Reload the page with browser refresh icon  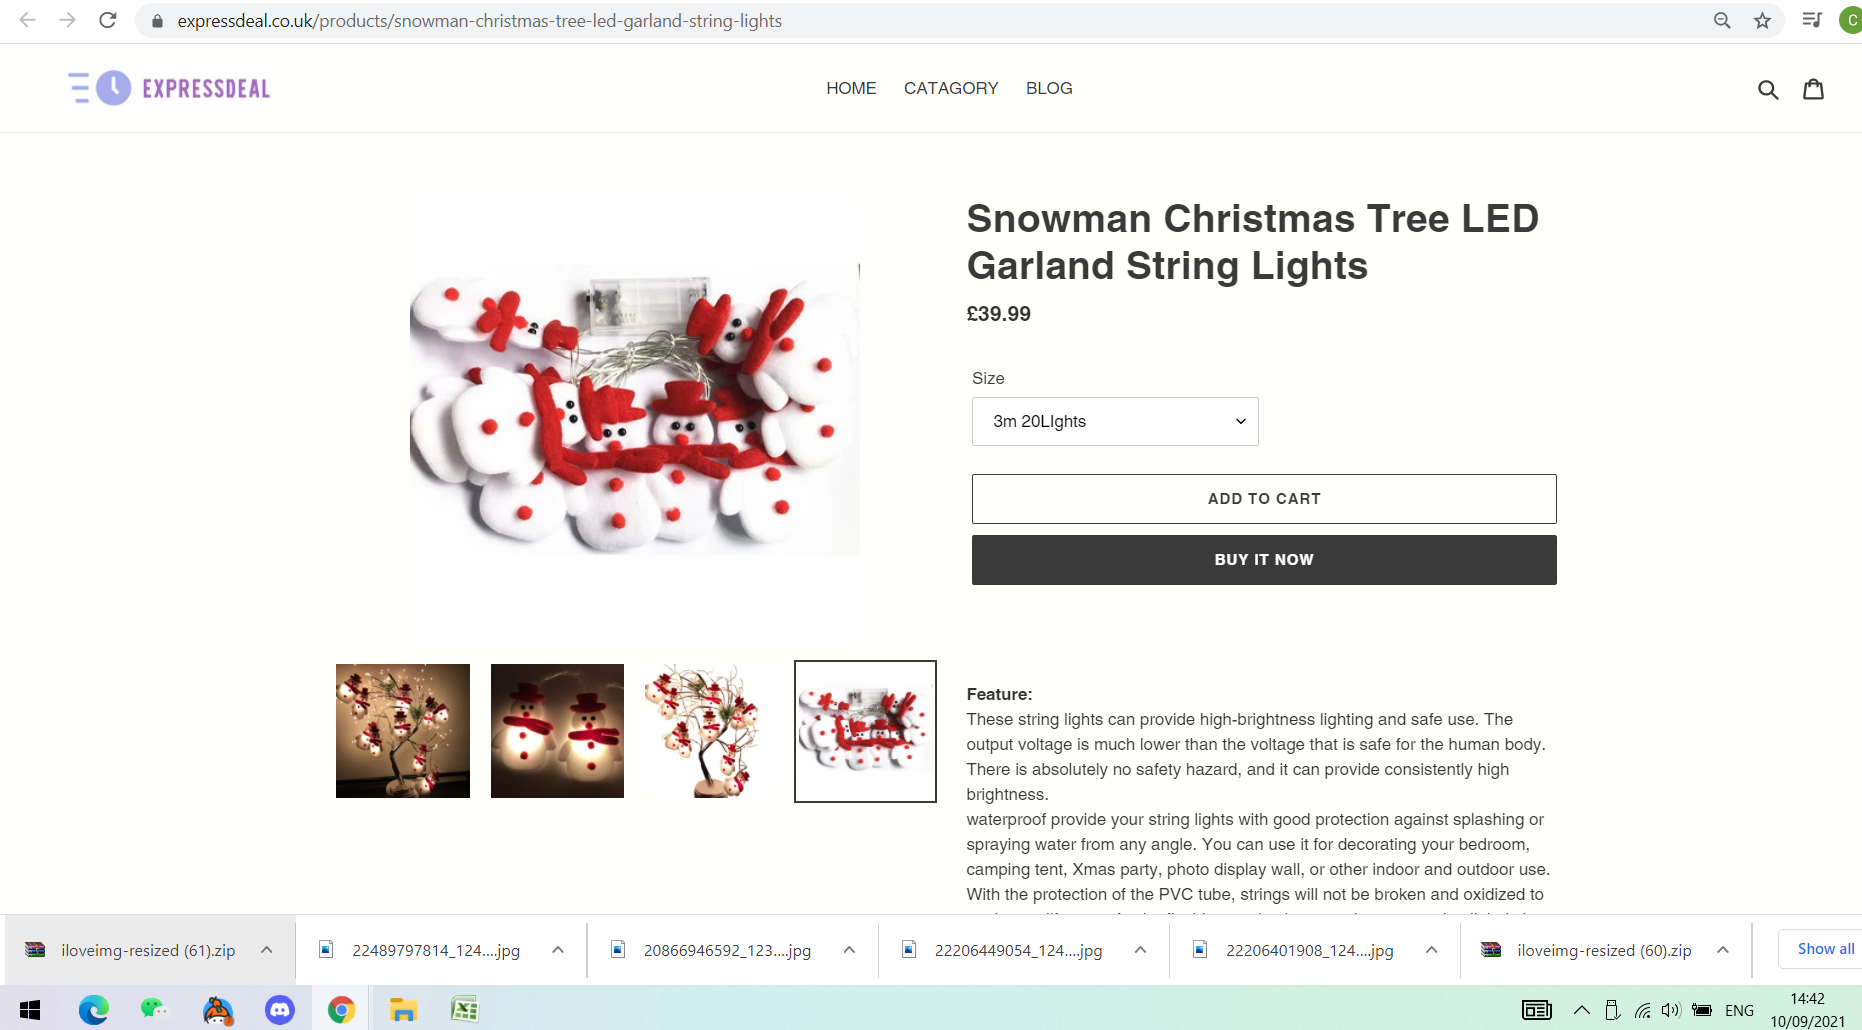pos(108,20)
